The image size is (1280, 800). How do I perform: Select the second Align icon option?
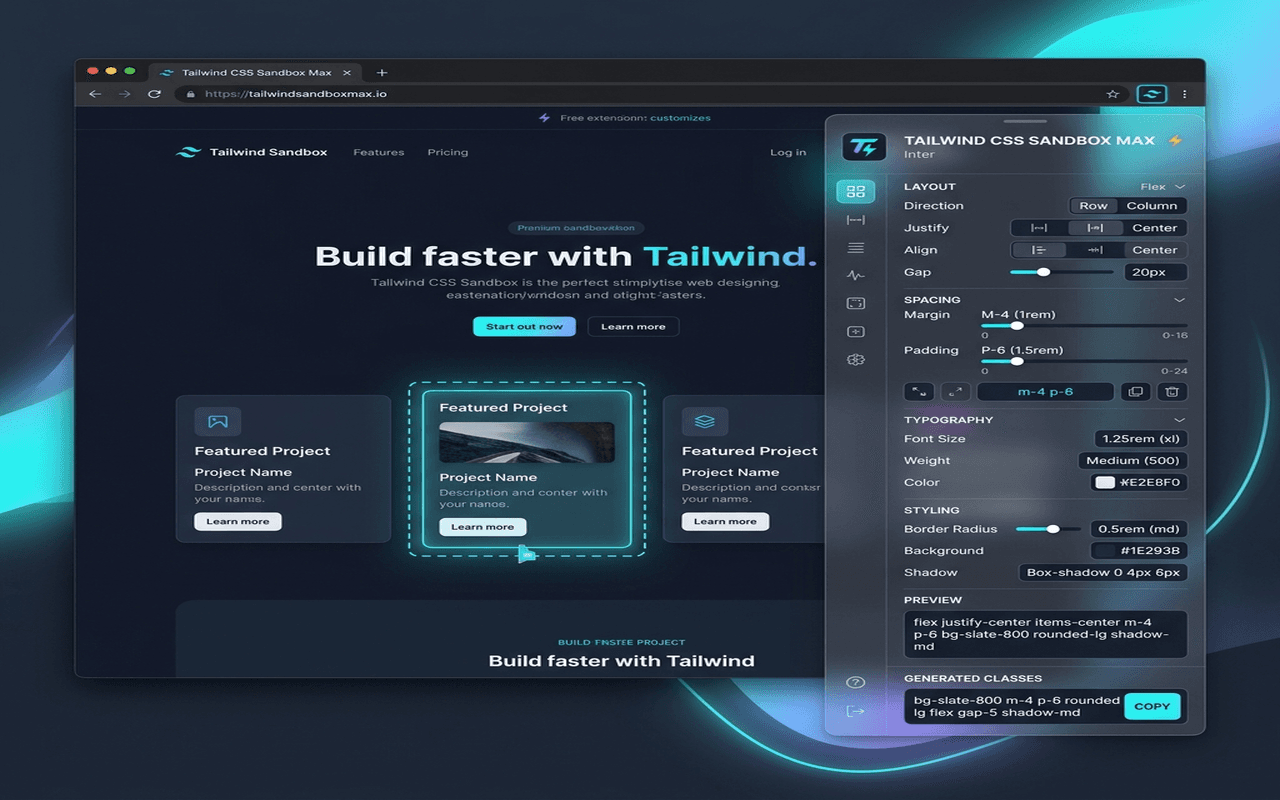coord(1095,250)
